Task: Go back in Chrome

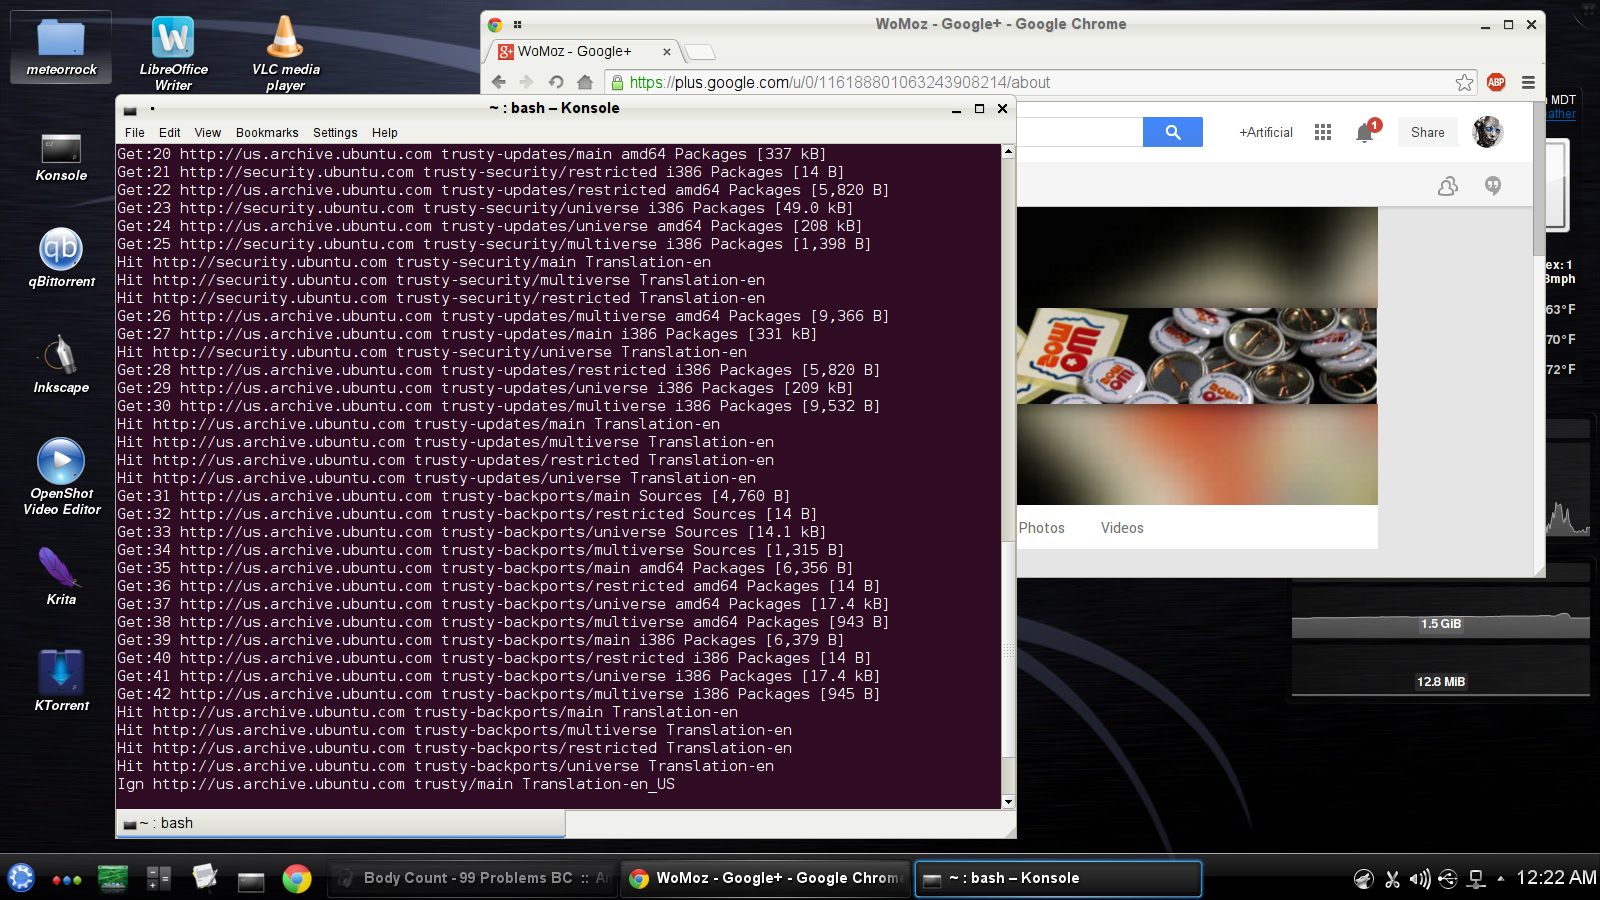Action: click(499, 82)
